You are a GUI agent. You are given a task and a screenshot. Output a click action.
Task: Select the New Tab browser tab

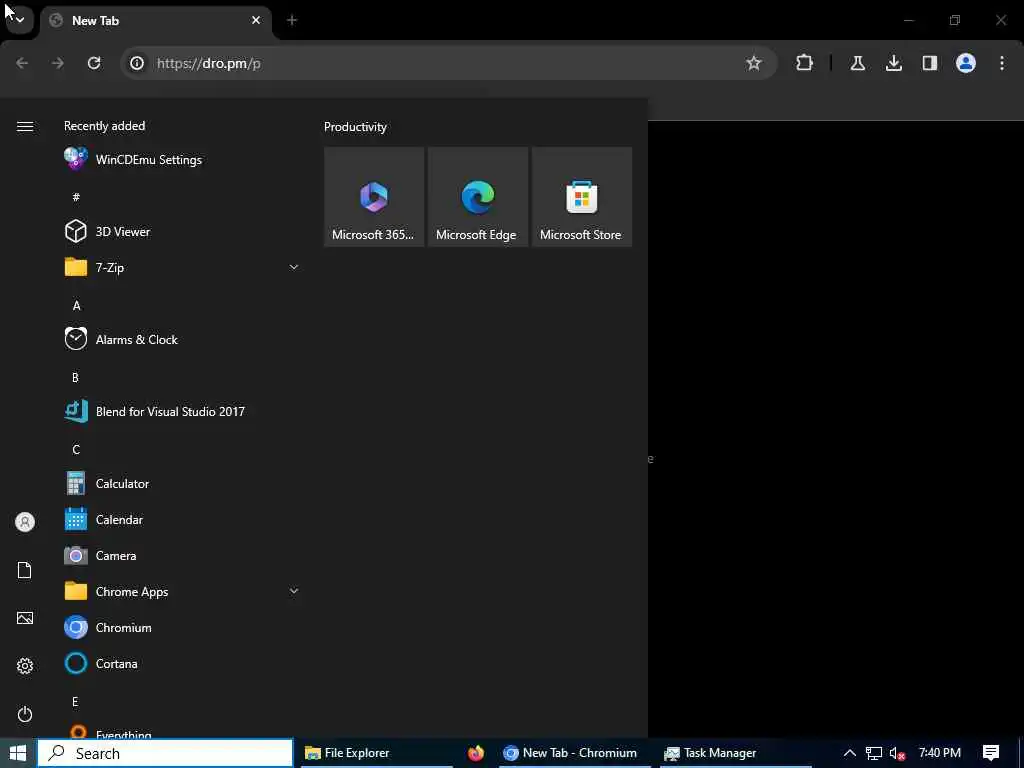click(x=157, y=21)
